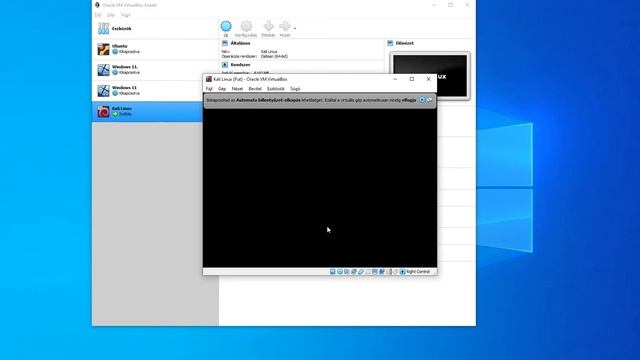The image size is (640, 360).
Task: Open Fájl menu in VirtualBox Manager window
Action: point(98,15)
